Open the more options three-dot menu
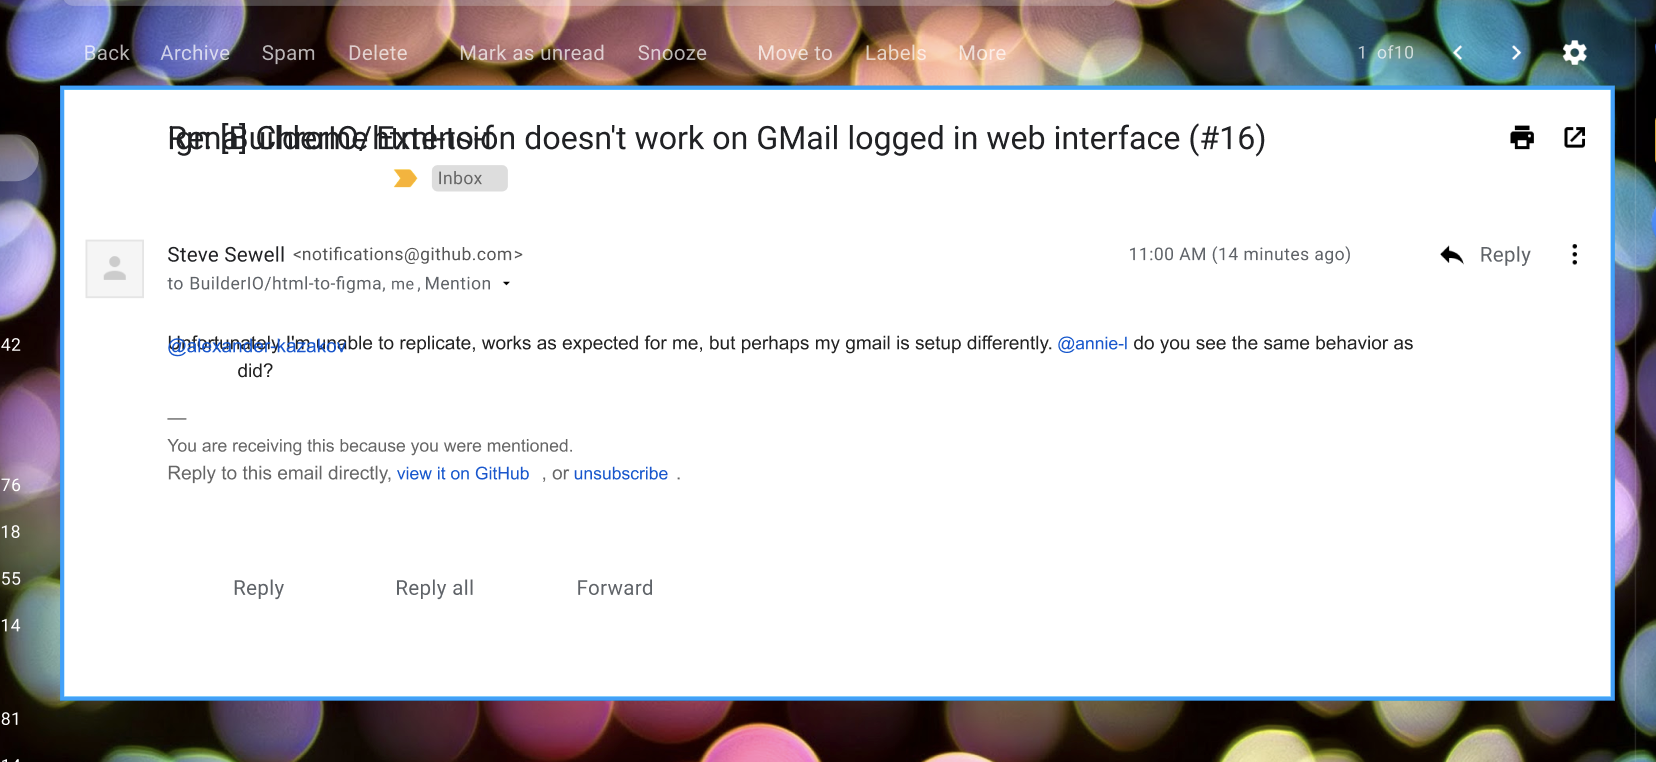The image size is (1656, 762). [x=1574, y=254]
